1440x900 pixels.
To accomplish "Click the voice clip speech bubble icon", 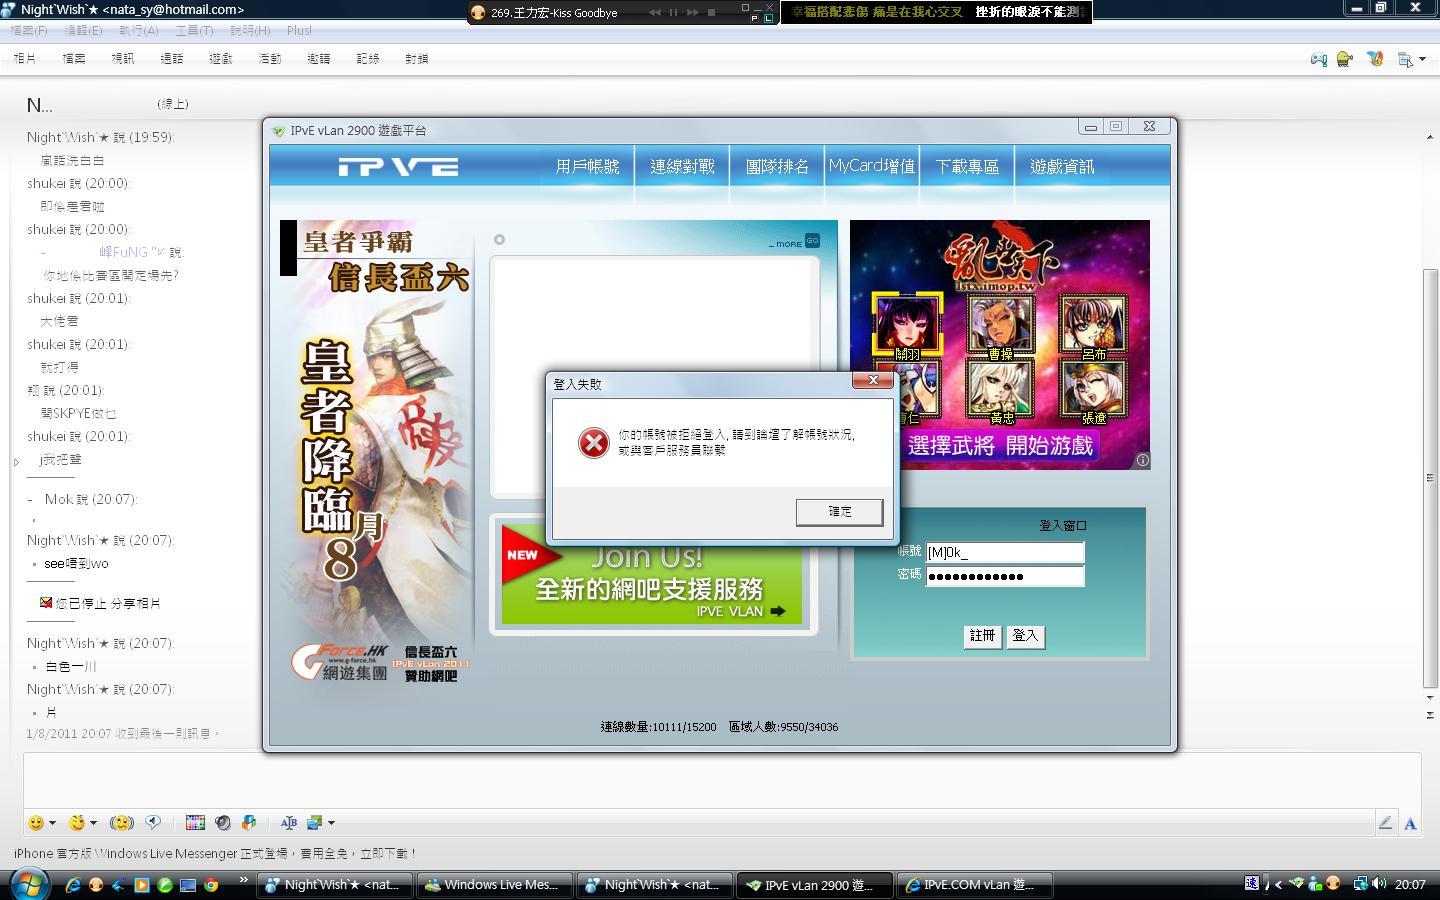I will (x=153, y=822).
